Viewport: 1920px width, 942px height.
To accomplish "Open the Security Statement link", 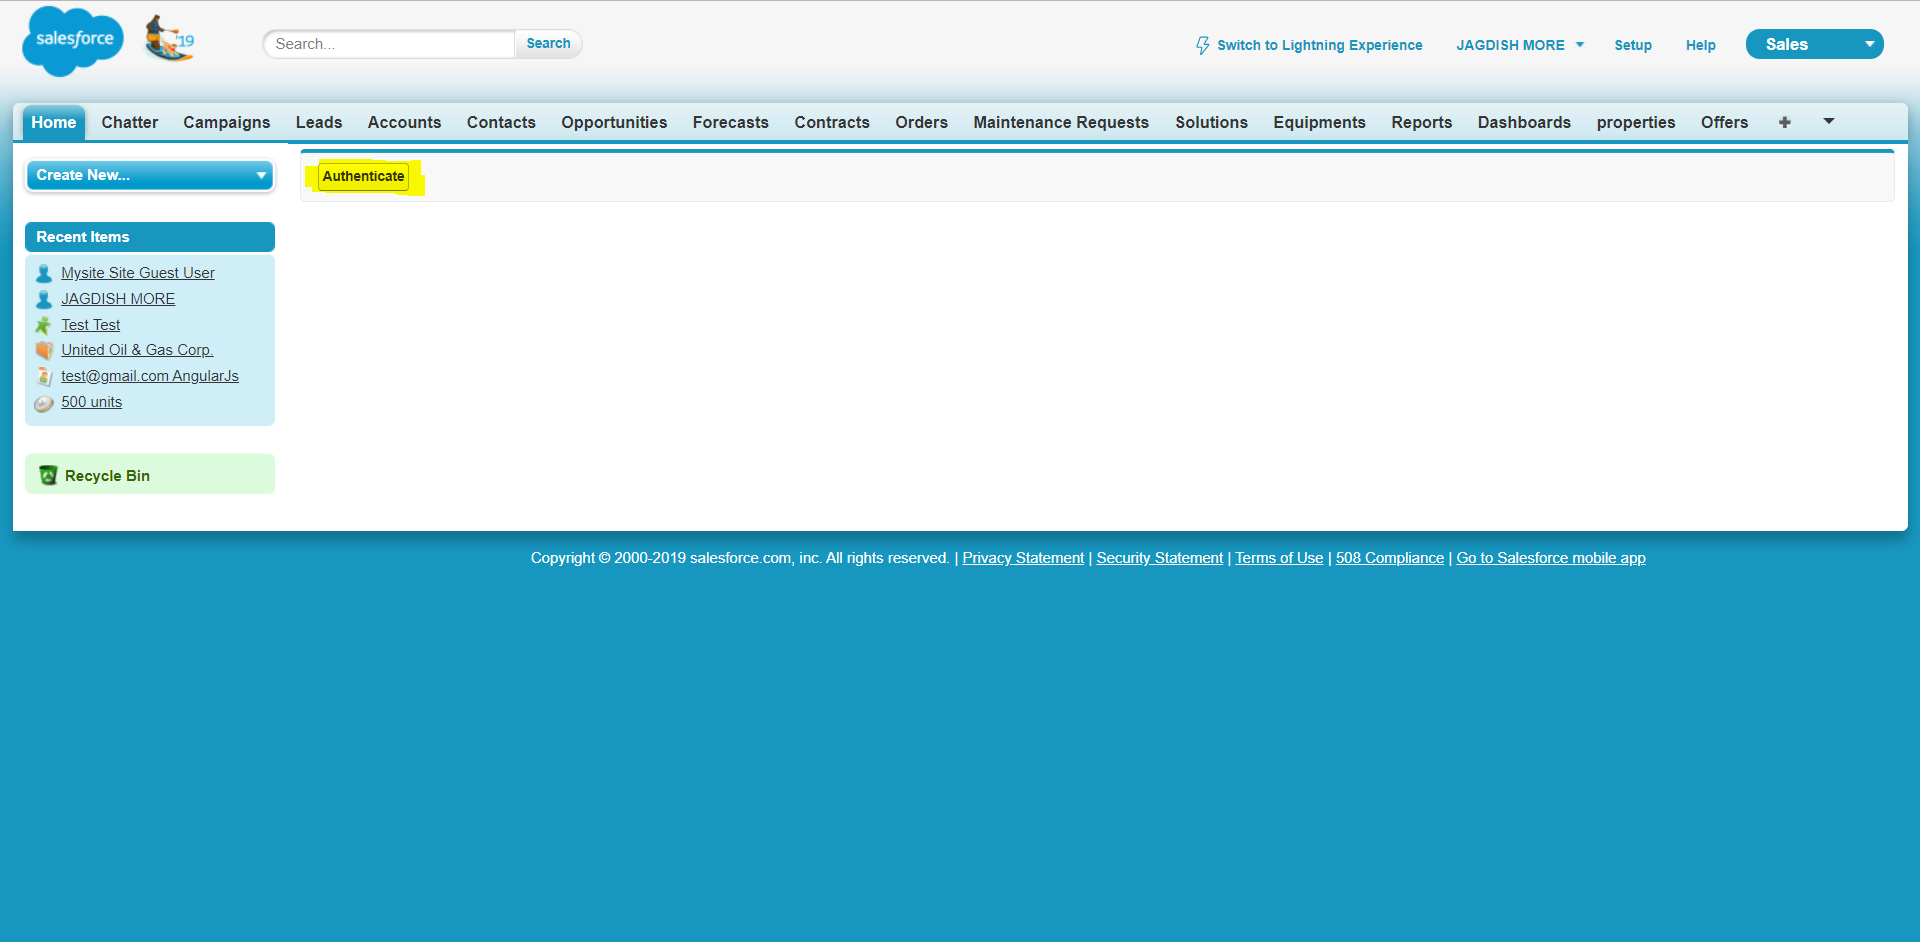I will tap(1159, 558).
